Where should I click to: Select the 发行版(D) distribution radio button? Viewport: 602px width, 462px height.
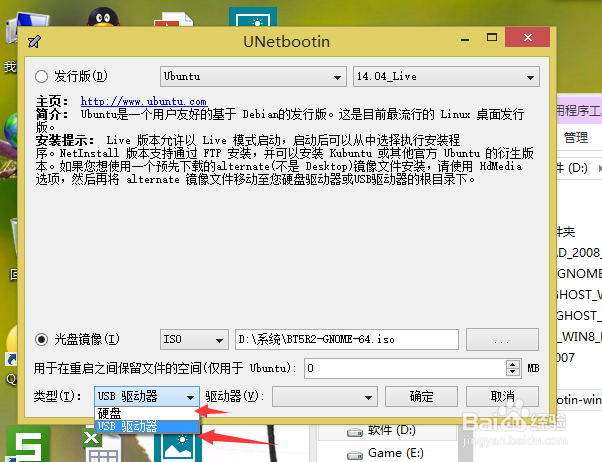41,76
